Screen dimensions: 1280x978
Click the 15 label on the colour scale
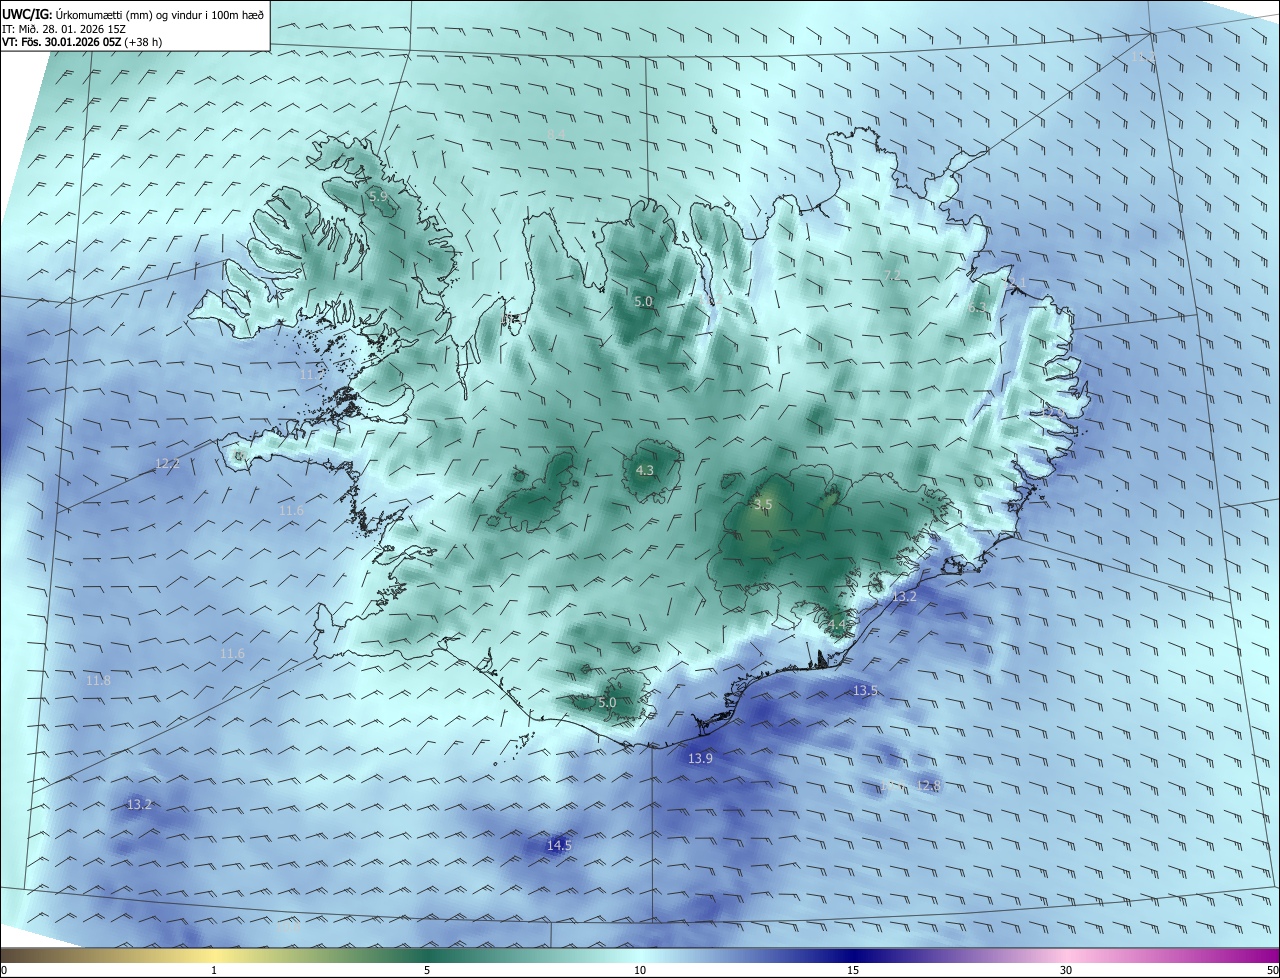pos(853,970)
